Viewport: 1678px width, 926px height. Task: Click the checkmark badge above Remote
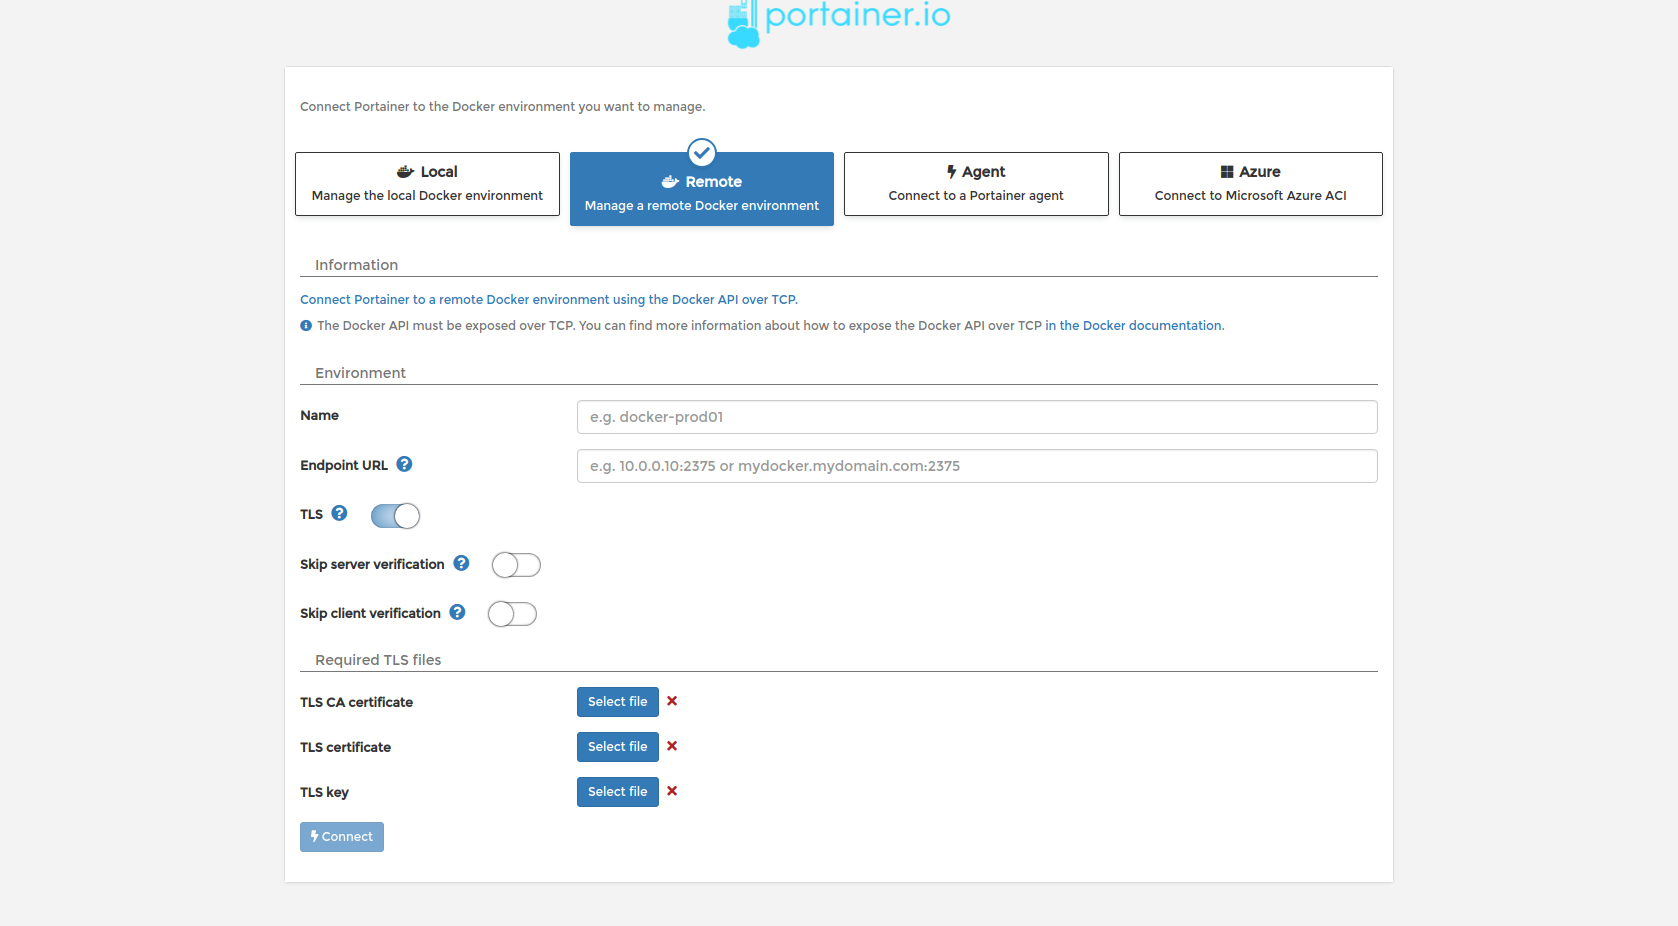click(702, 153)
